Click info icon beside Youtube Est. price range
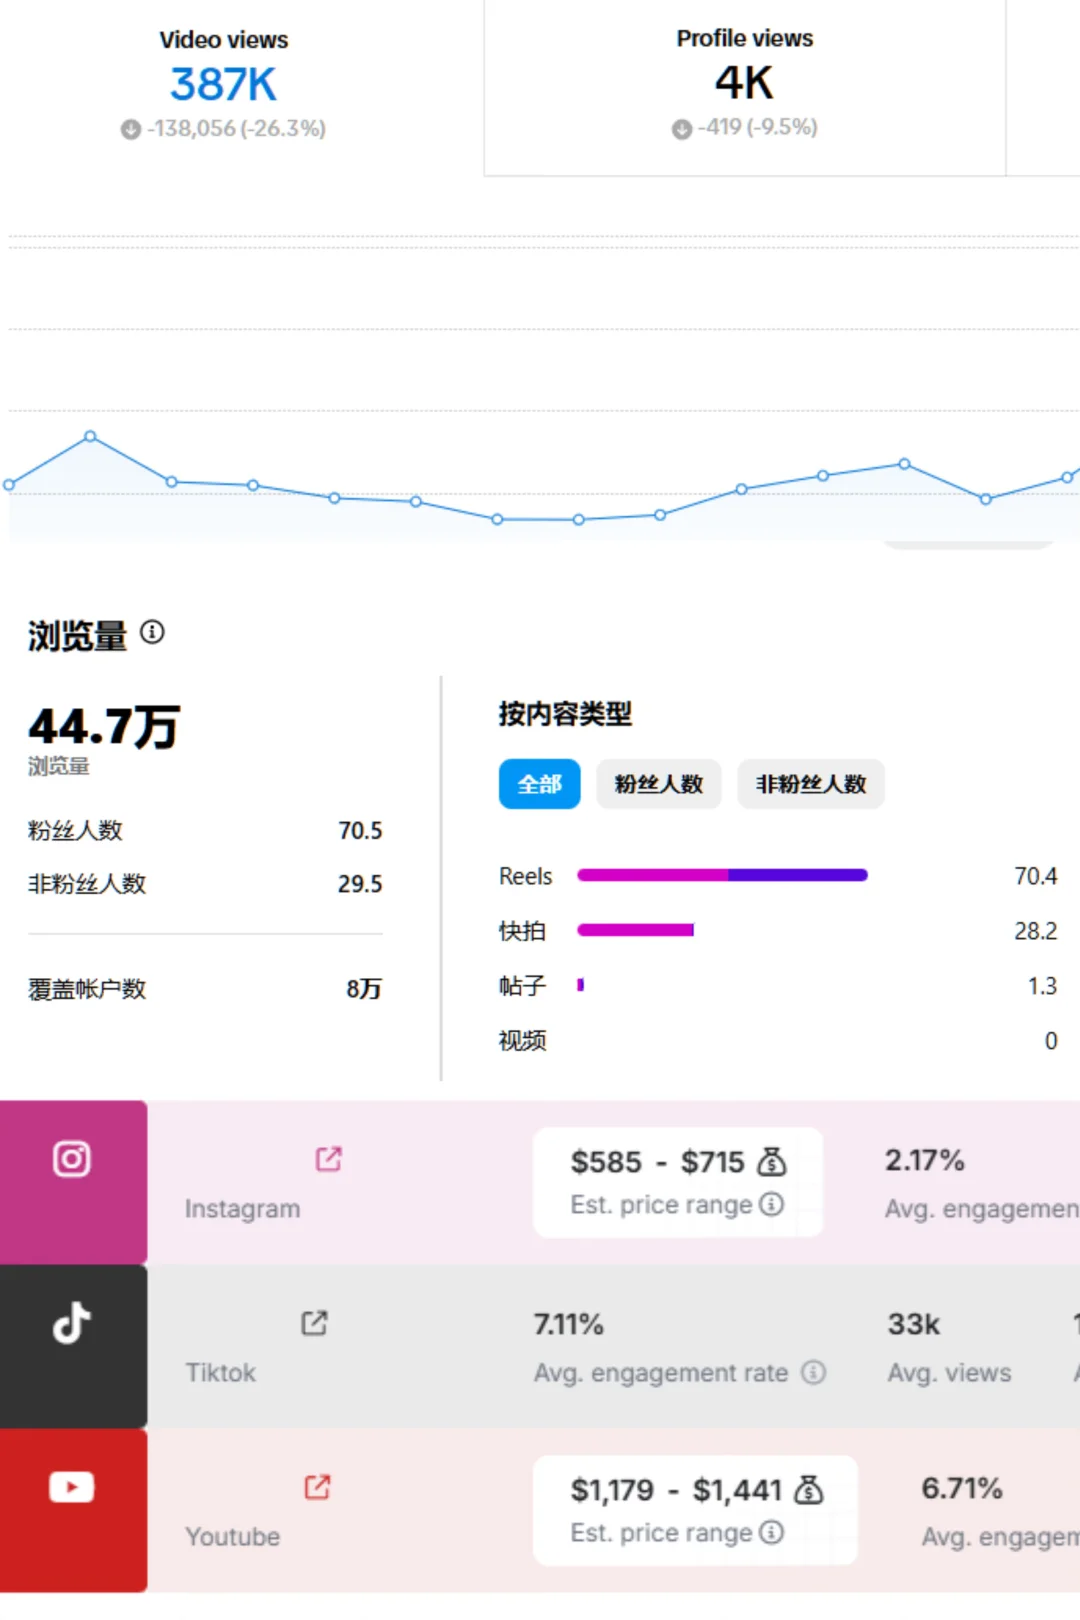Image resolution: width=1080 pixels, height=1620 pixels. 771,1532
